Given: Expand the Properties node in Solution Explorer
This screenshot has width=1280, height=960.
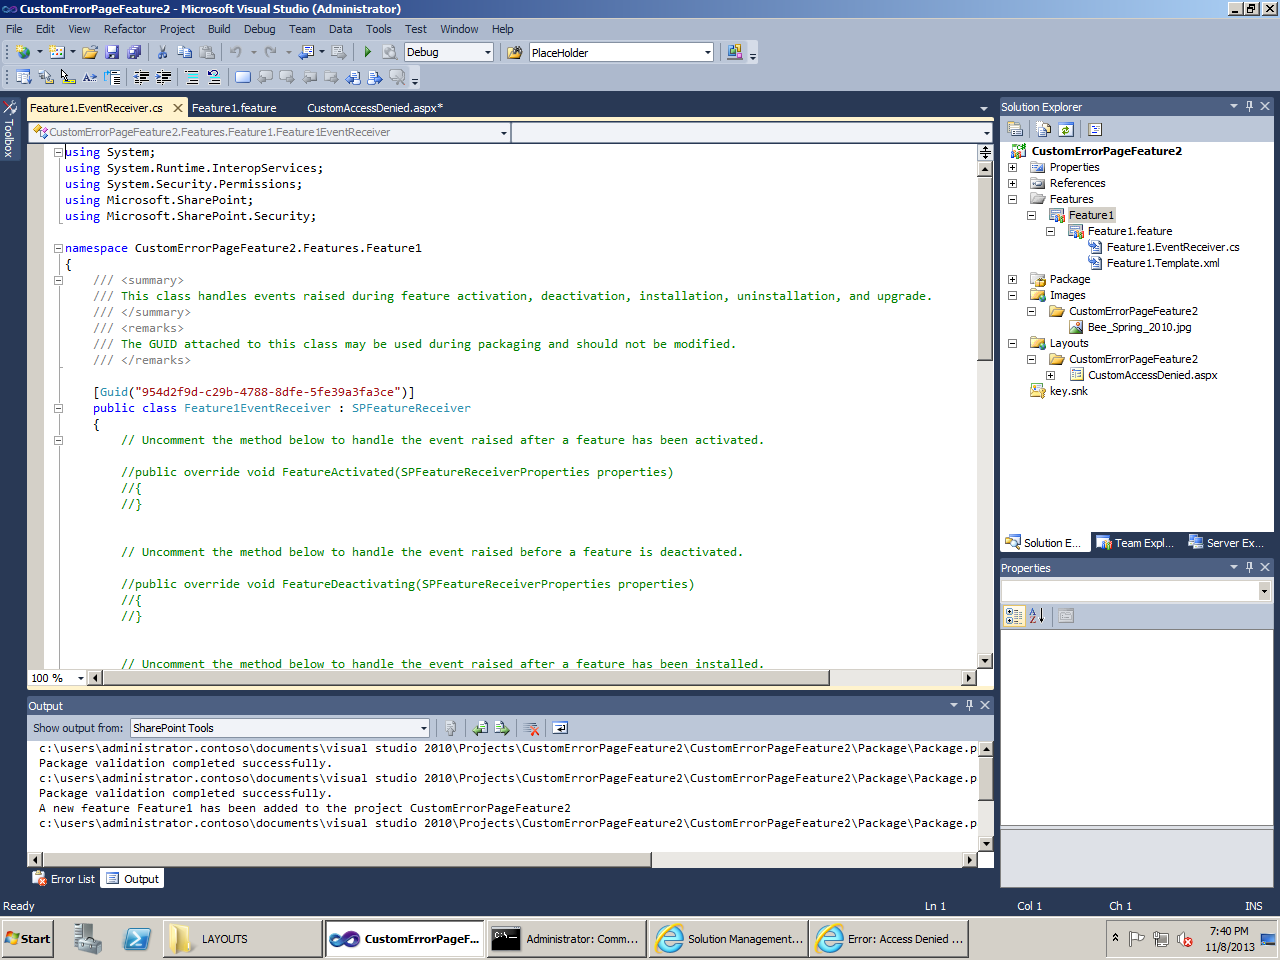Looking at the screenshot, I should pos(1012,167).
